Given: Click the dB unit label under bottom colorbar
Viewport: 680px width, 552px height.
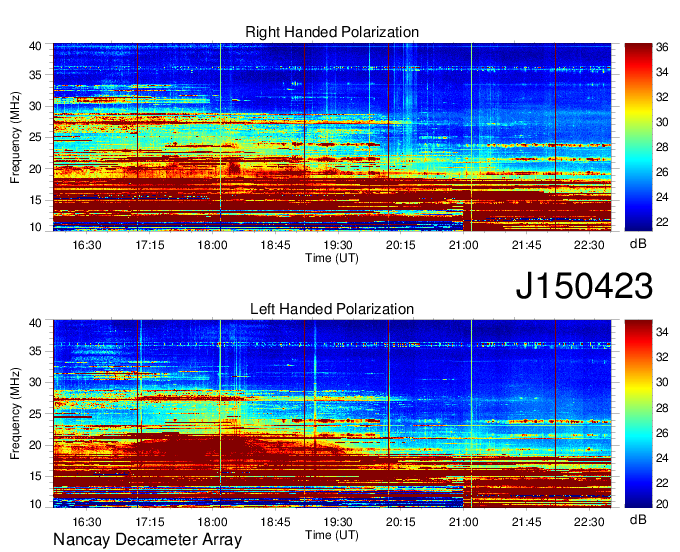Looking at the screenshot, I should pyautogui.click(x=638, y=519).
